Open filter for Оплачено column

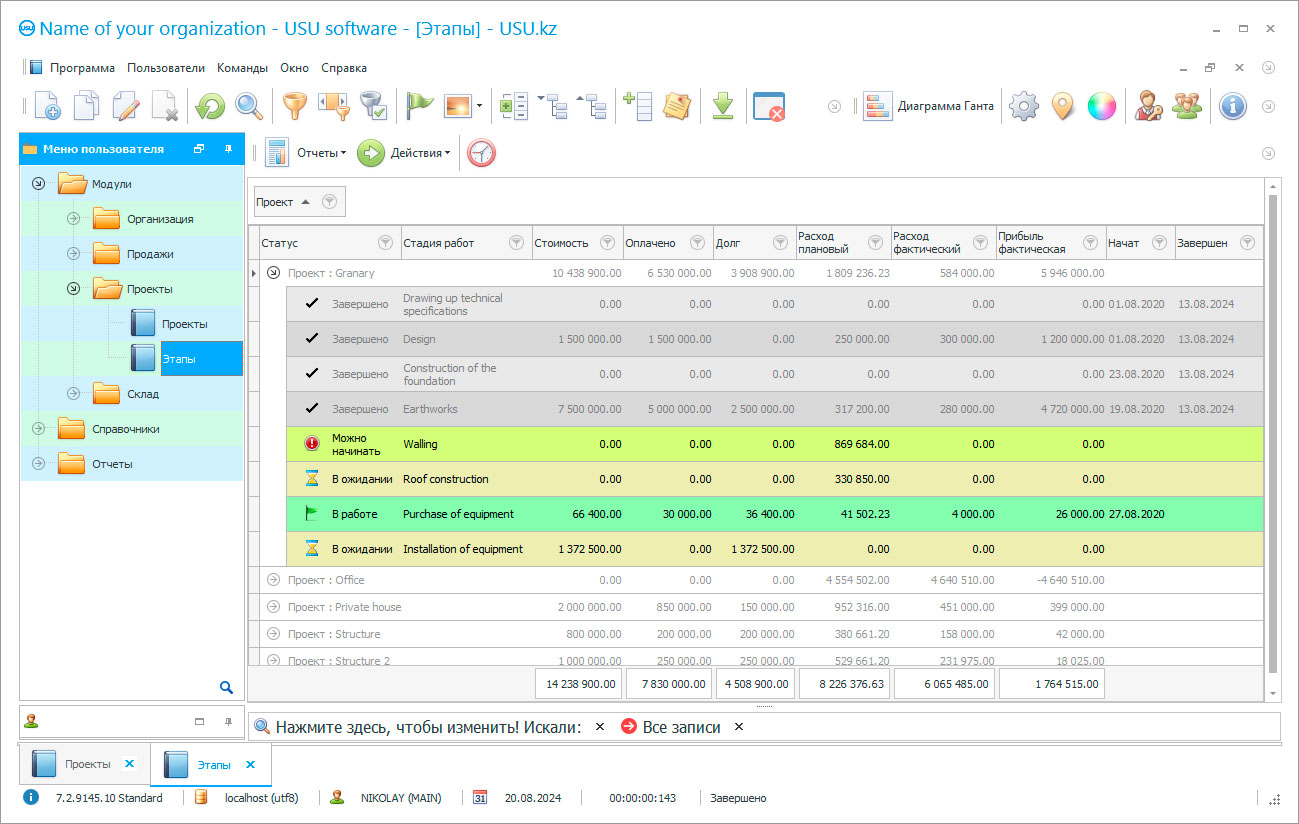click(698, 243)
